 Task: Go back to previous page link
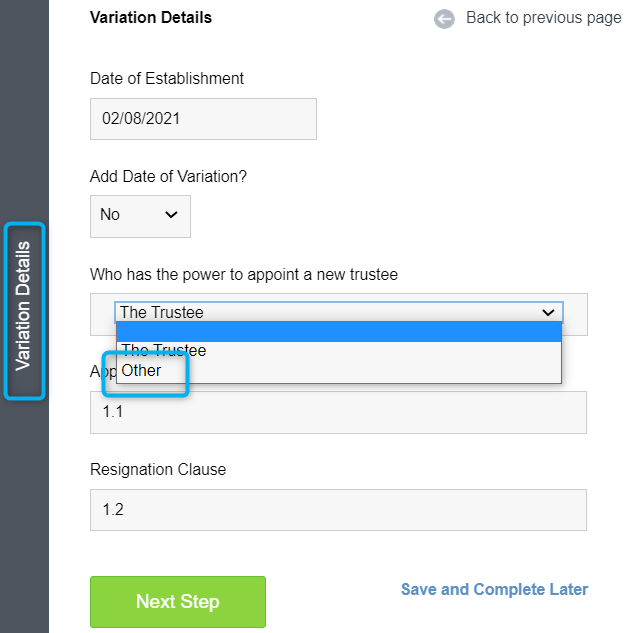pyautogui.click(x=543, y=18)
